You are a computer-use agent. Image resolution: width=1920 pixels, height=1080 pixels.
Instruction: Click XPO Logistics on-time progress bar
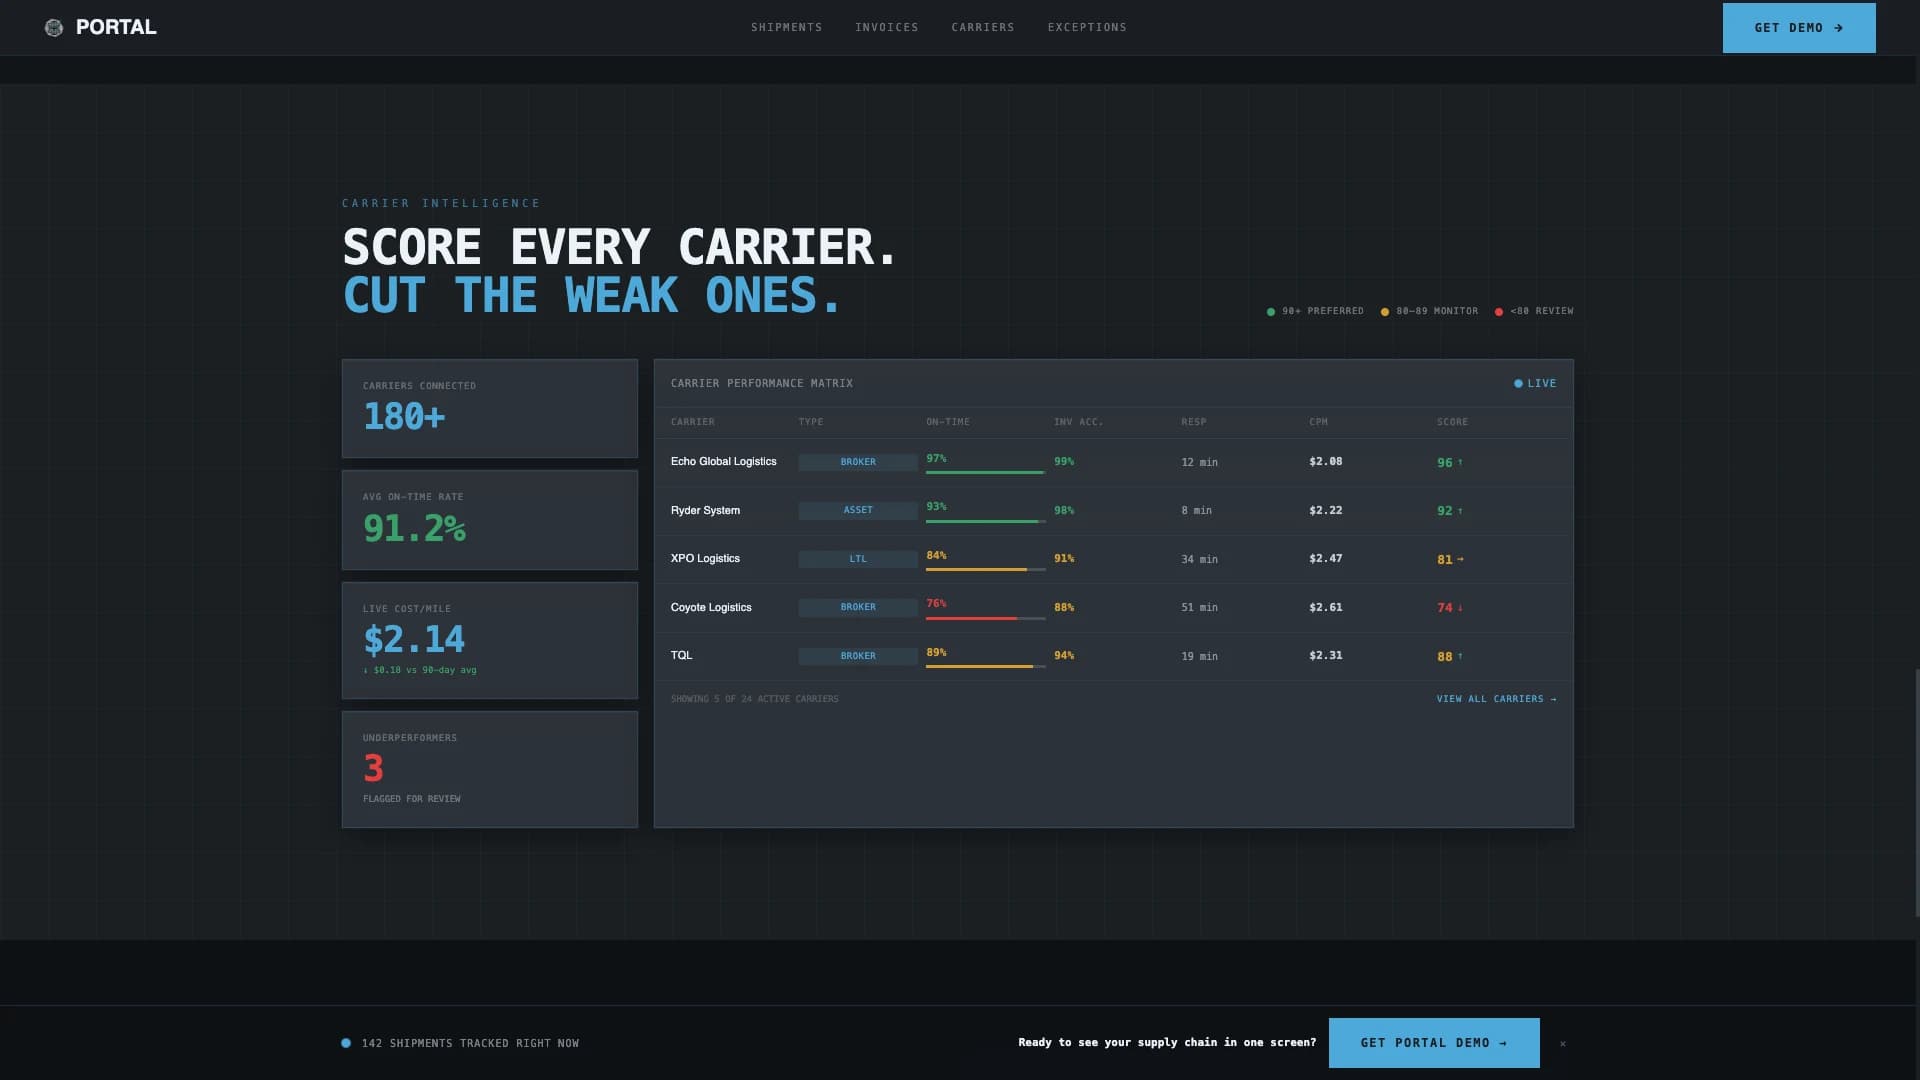point(985,569)
